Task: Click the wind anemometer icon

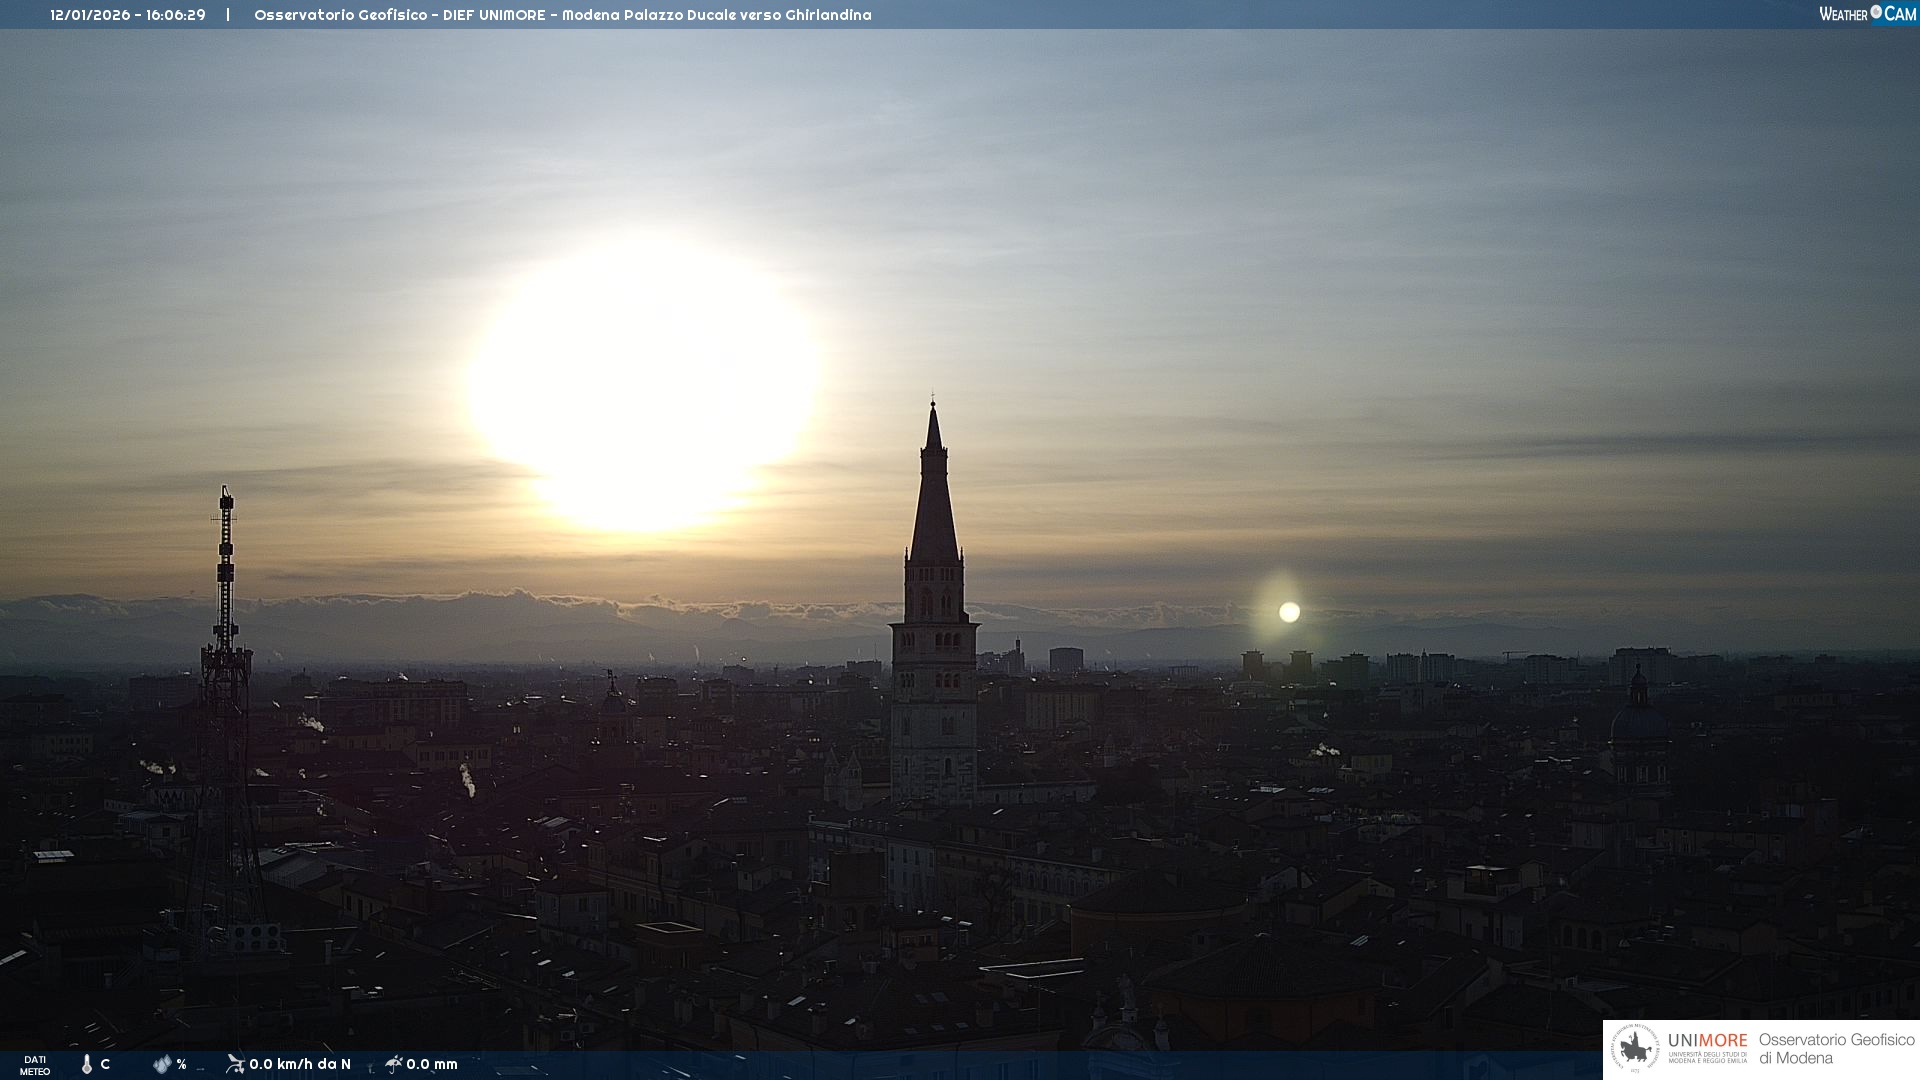Action: click(x=235, y=1064)
